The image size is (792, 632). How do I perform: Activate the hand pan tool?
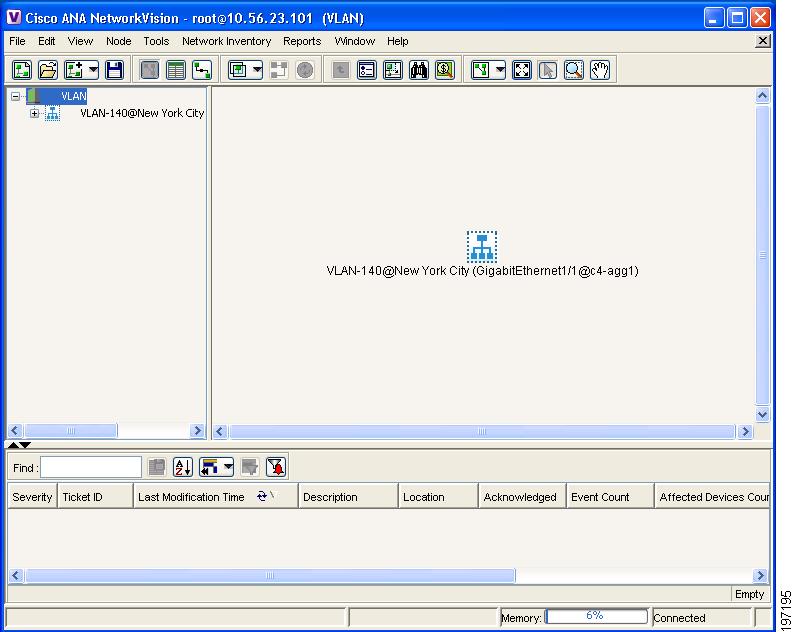pyautogui.click(x=600, y=70)
